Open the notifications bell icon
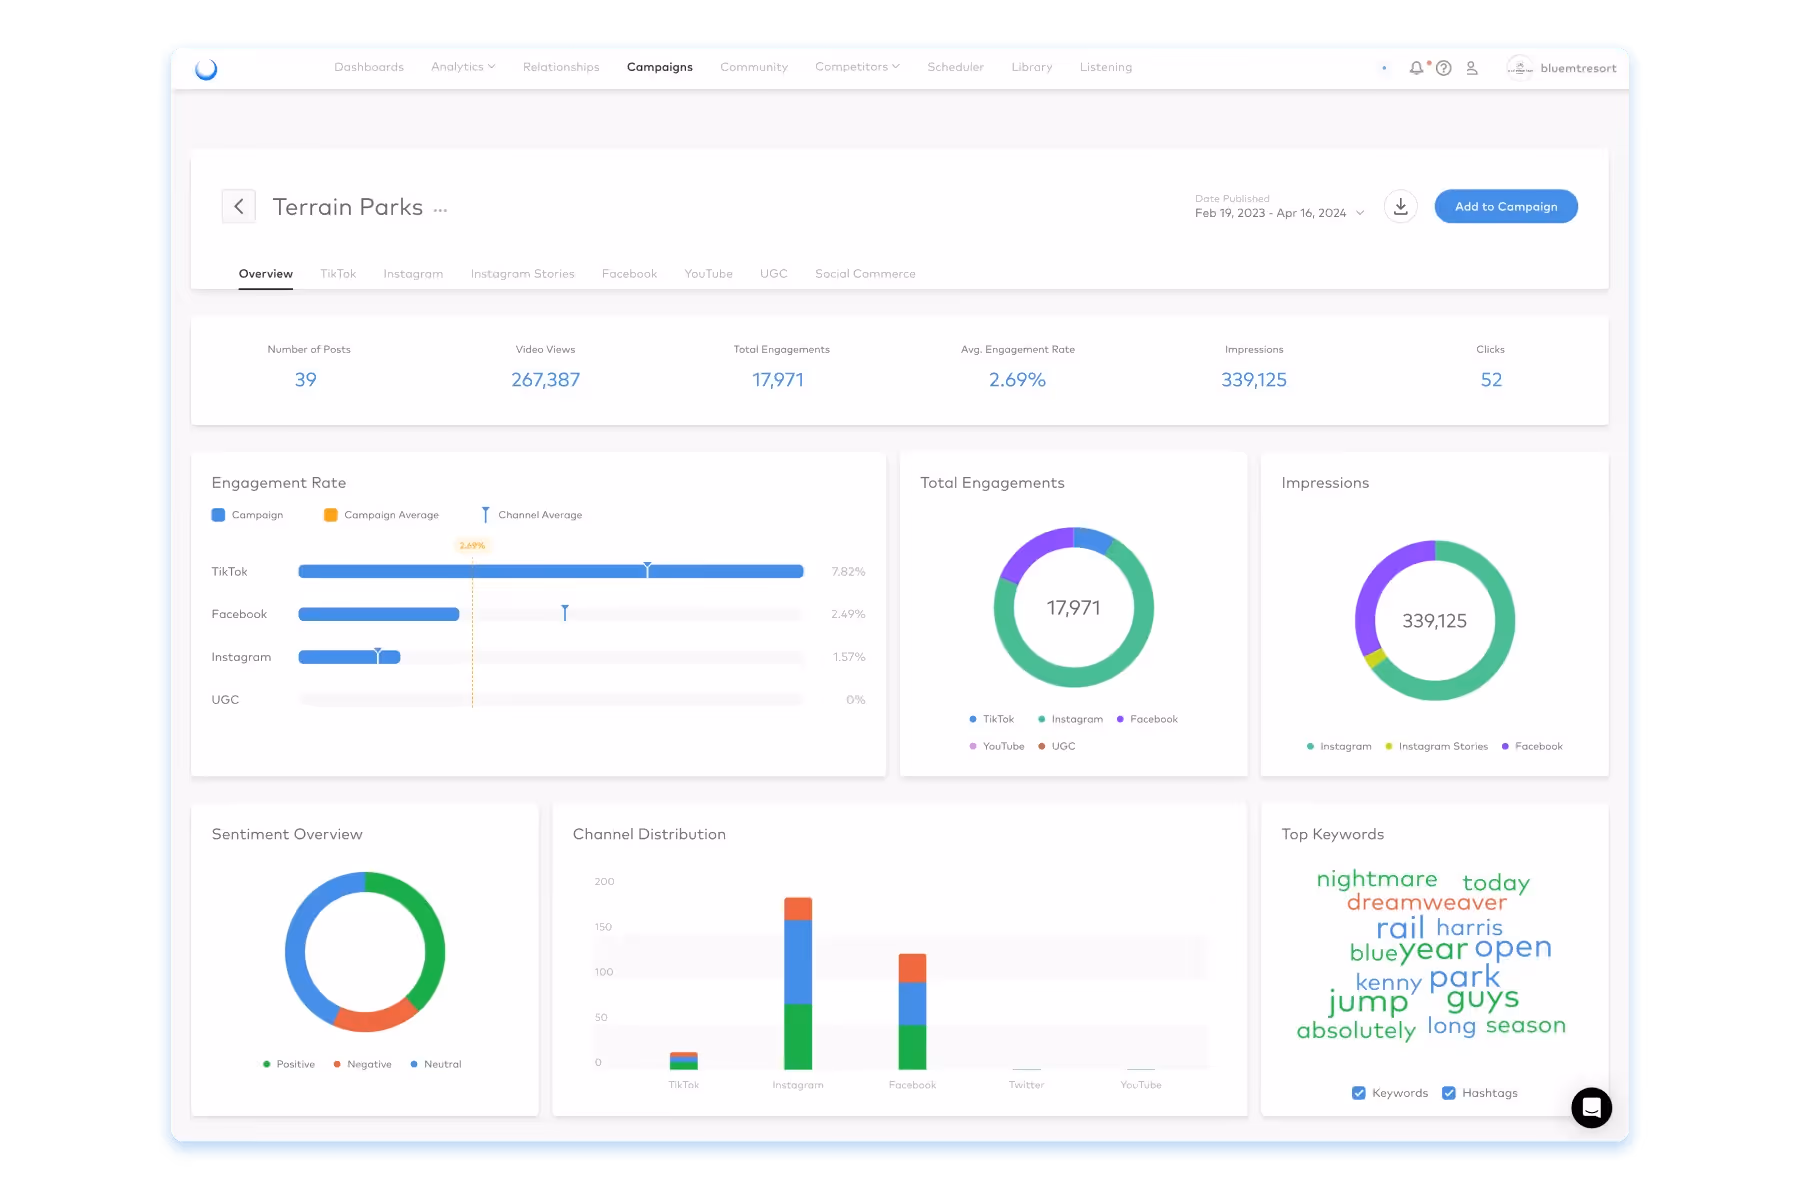 point(1416,68)
